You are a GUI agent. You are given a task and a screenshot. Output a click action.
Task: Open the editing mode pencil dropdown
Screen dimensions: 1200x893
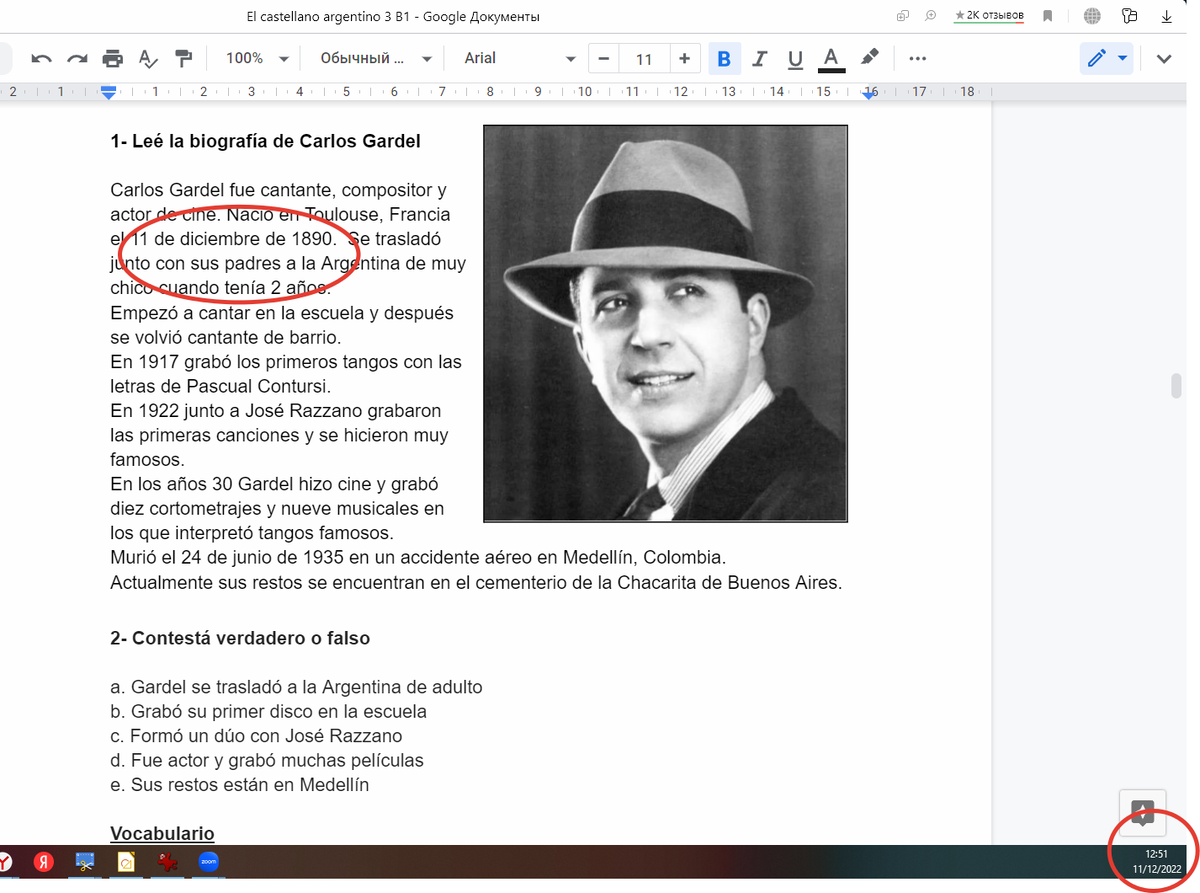1107,58
